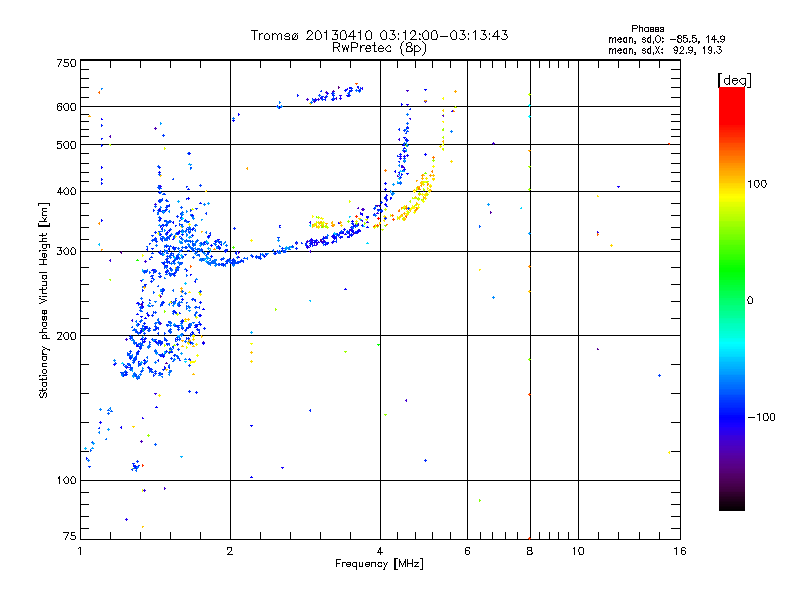Click the 'RwPretec (8p)' subtitle
The height and width of the screenshot is (600, 800).
click(379, 48)
